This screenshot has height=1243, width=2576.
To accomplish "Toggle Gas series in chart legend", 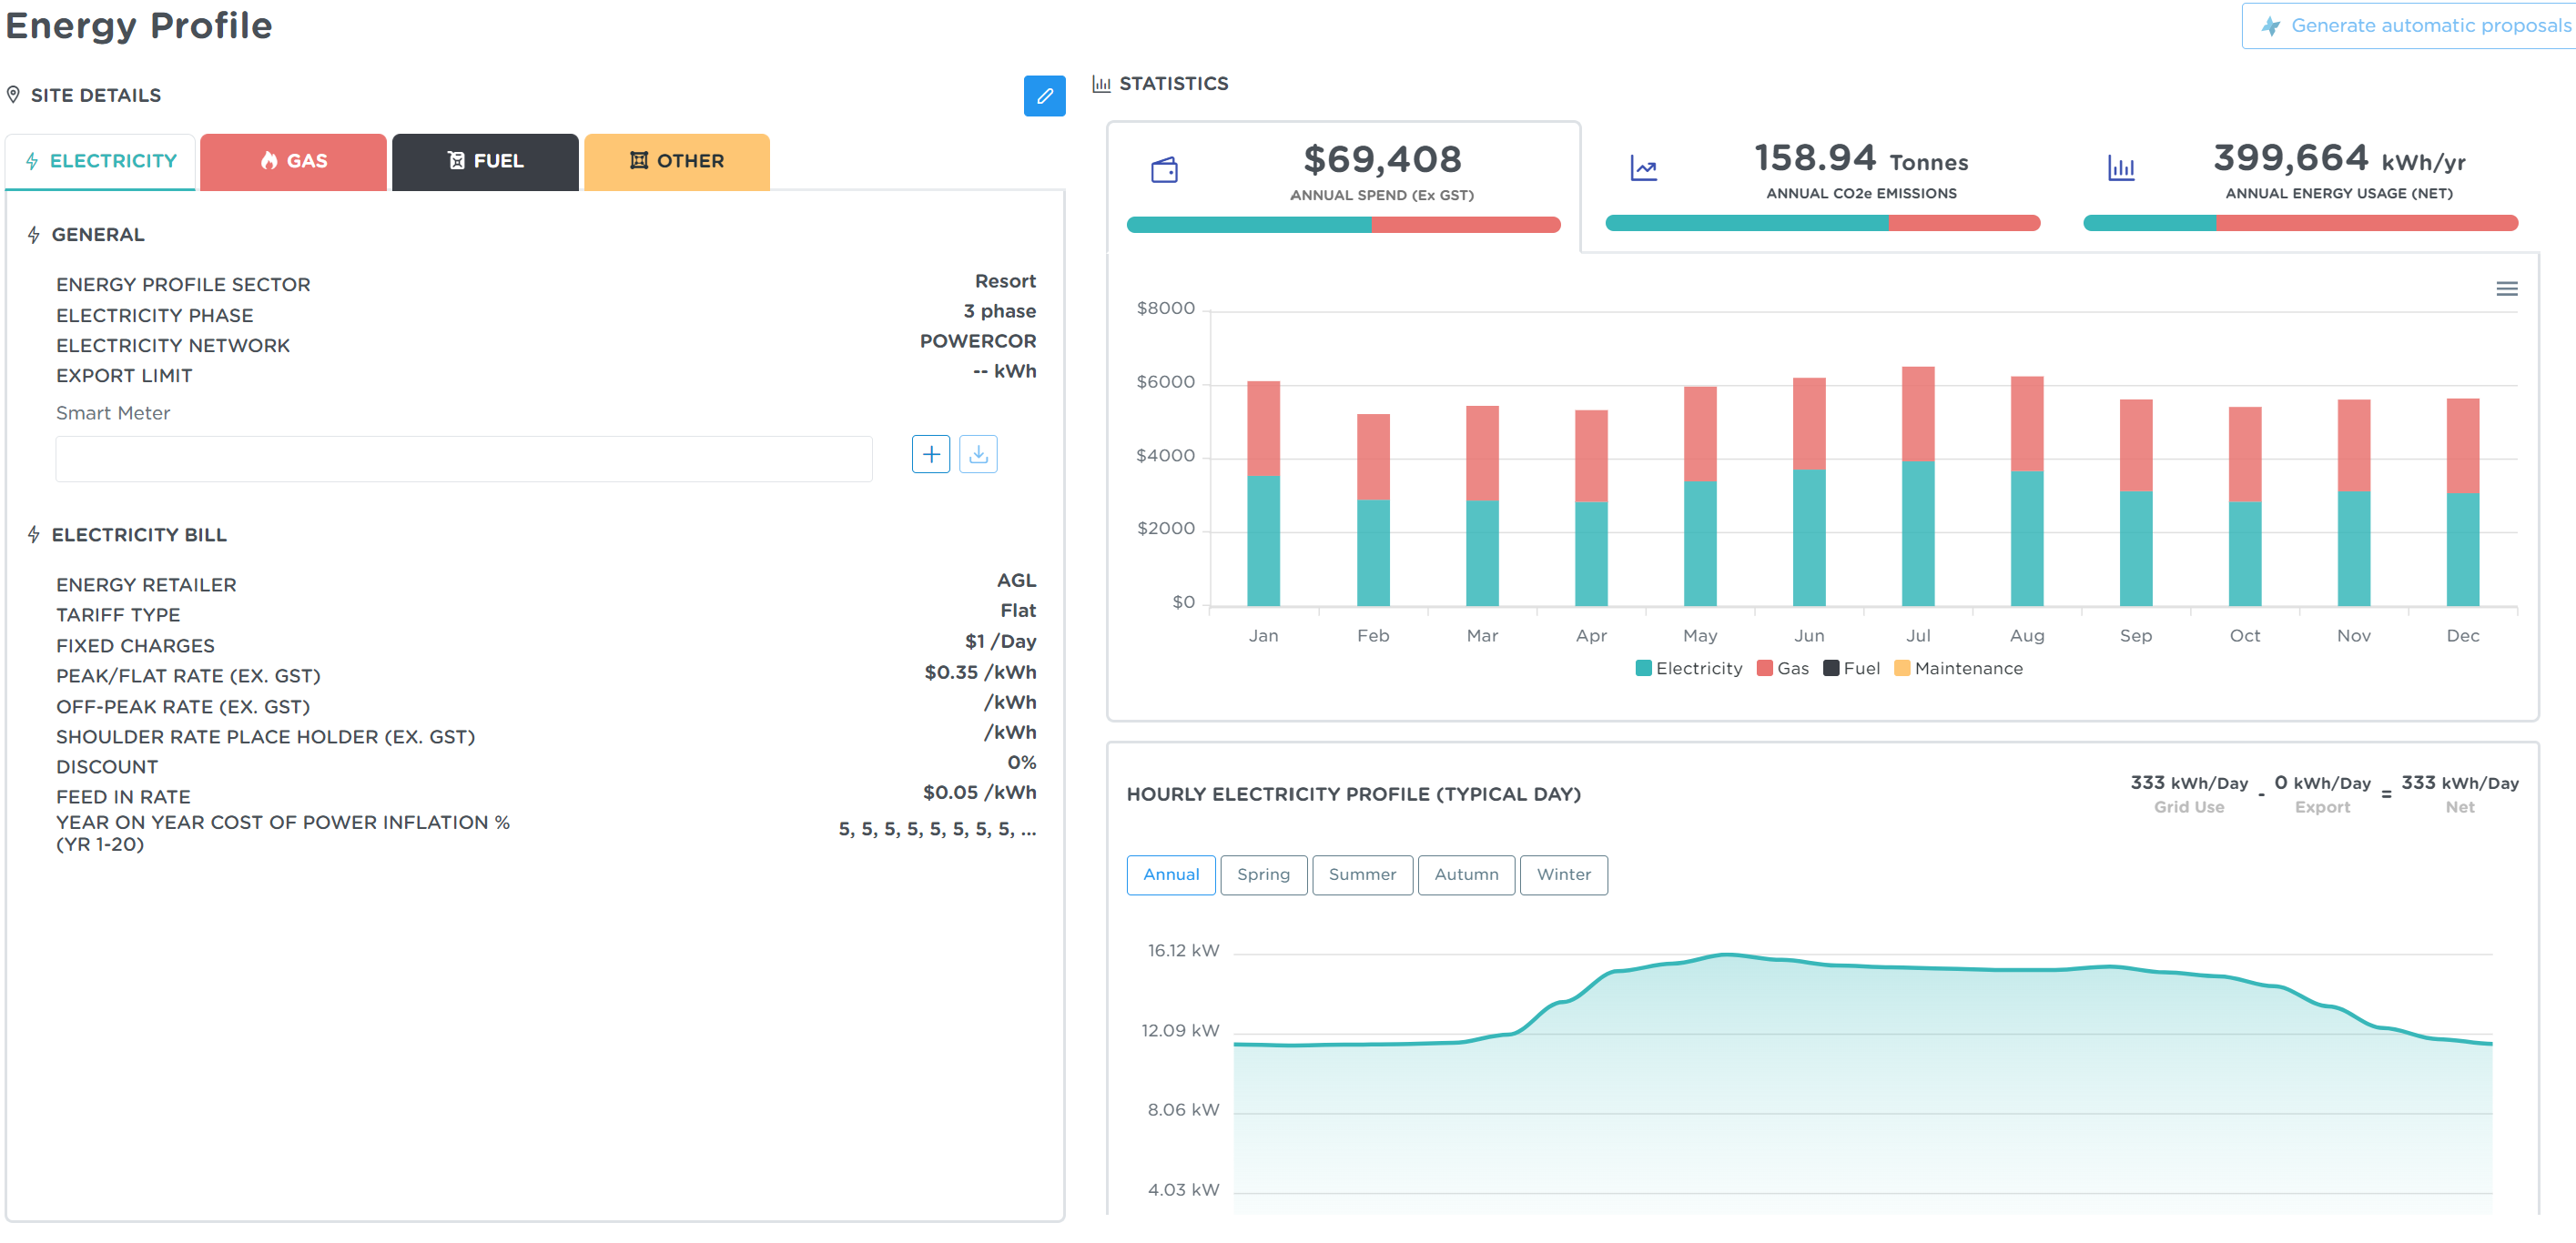I will pyautogui.click(x=1782, y=668).
